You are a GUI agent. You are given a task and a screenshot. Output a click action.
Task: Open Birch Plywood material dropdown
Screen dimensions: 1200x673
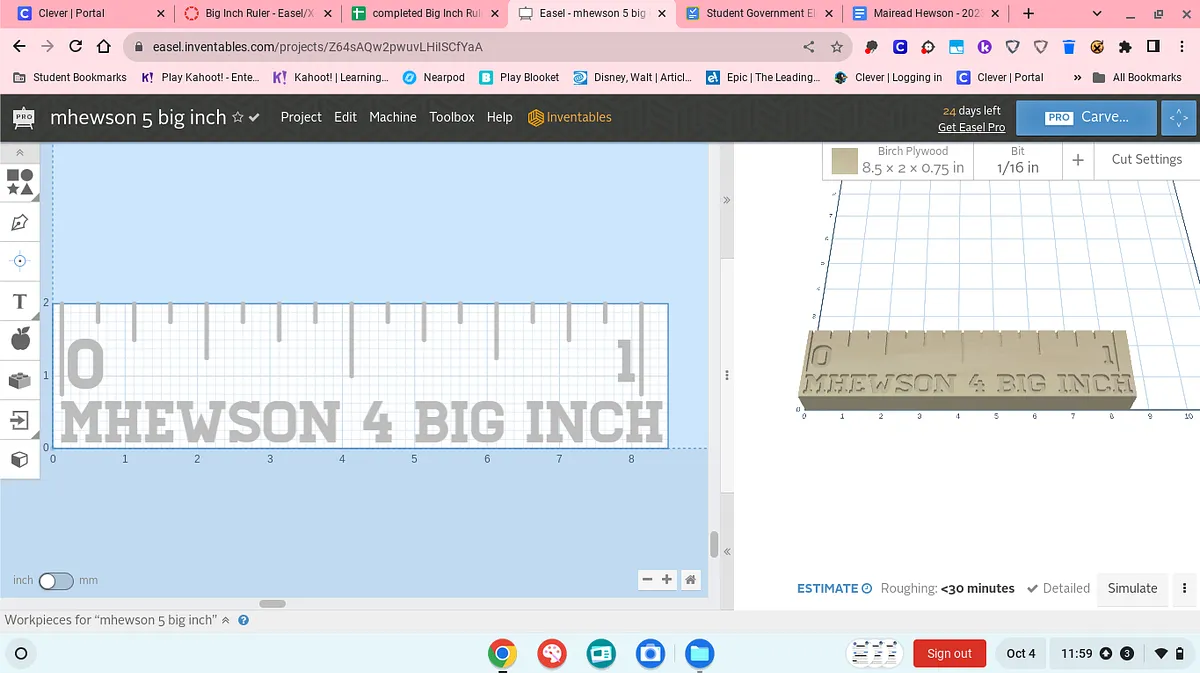pos(912,160)
